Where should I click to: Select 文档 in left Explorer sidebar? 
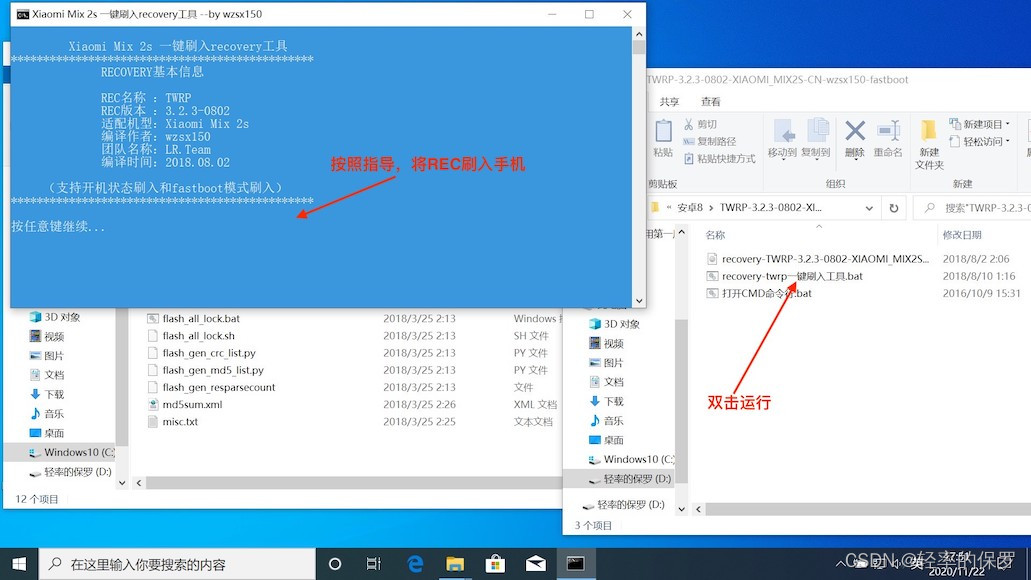[47, 375]
